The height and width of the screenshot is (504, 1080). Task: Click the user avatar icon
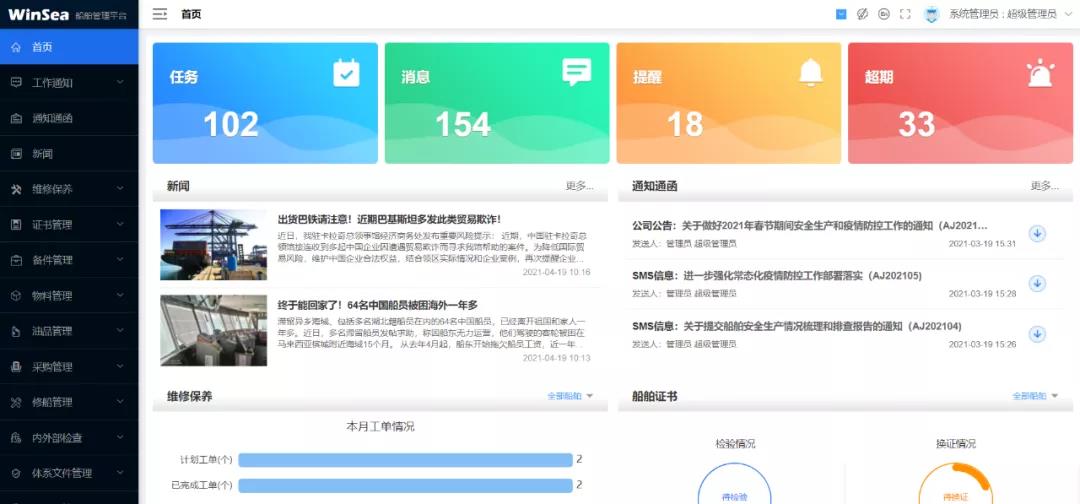coord(931,14)
